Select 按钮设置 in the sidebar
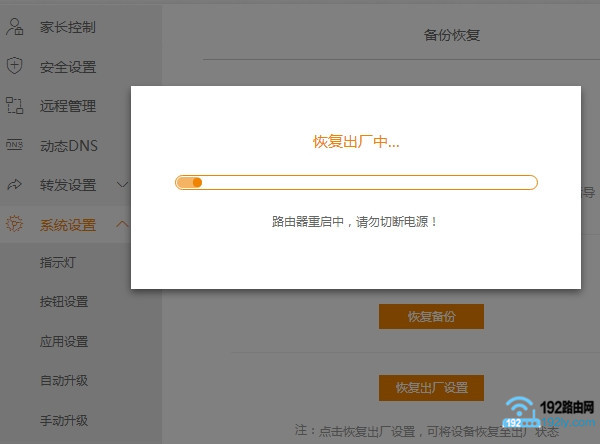Screen dimensions: 600x444 click(64, 302)
